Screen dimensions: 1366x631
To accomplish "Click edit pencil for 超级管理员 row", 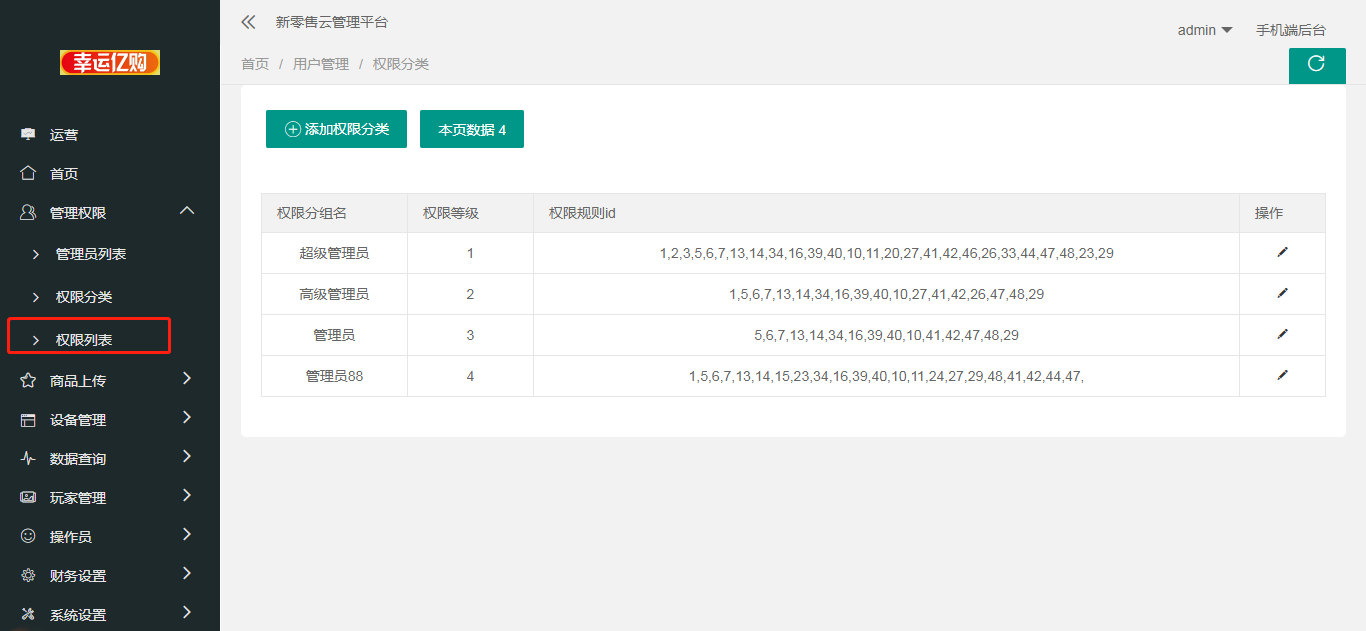I will 1282,253.
